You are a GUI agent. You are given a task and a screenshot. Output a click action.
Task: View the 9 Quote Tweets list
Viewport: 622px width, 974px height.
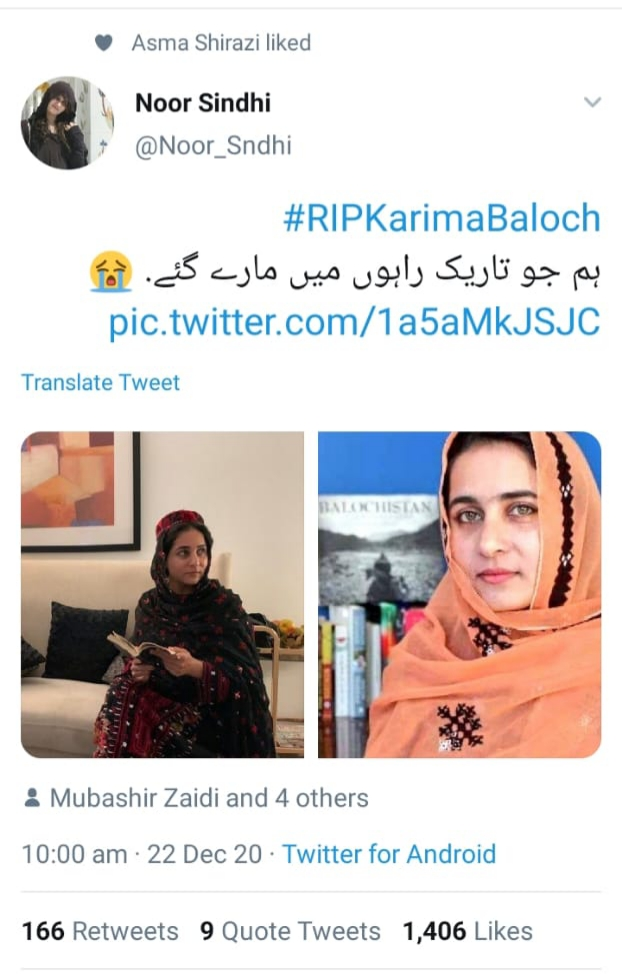coord(290,932)
